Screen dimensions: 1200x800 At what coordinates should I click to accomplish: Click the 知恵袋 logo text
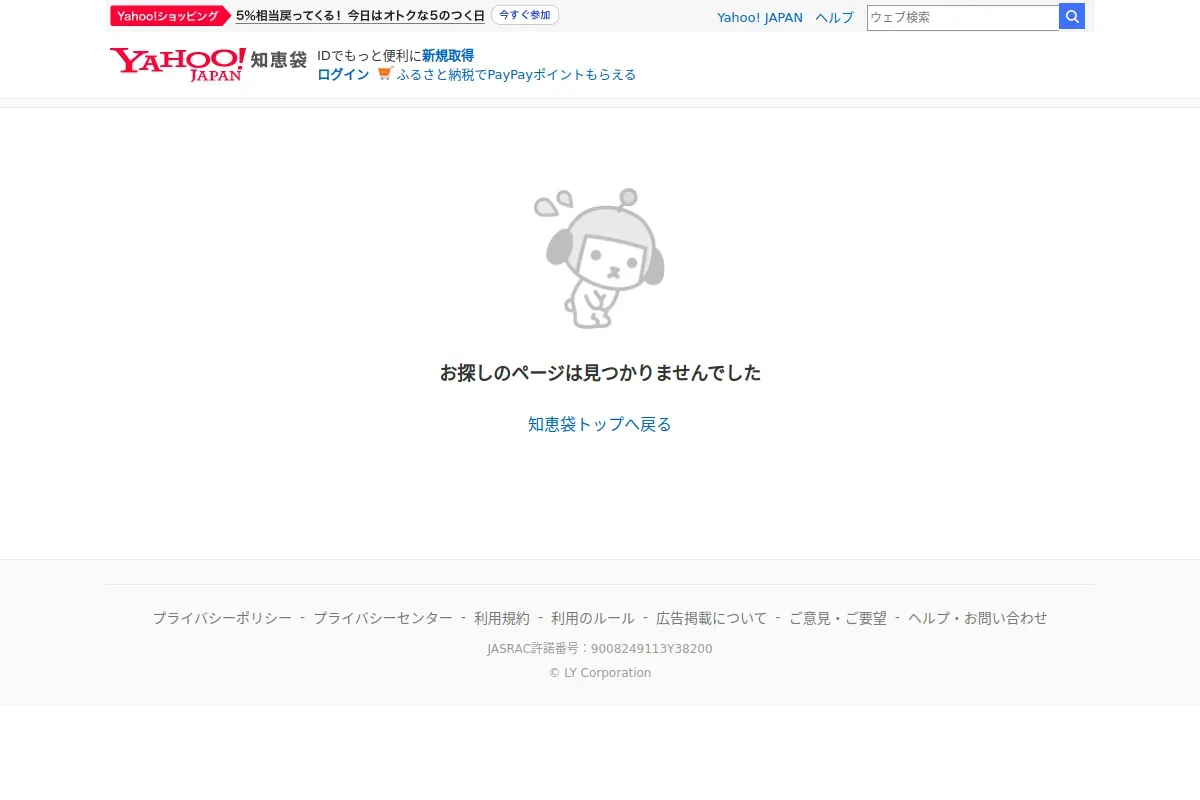point(278,60)
